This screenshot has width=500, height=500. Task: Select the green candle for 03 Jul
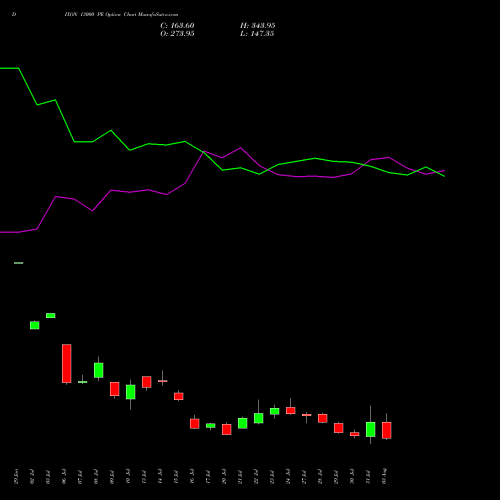click(51, 315)
